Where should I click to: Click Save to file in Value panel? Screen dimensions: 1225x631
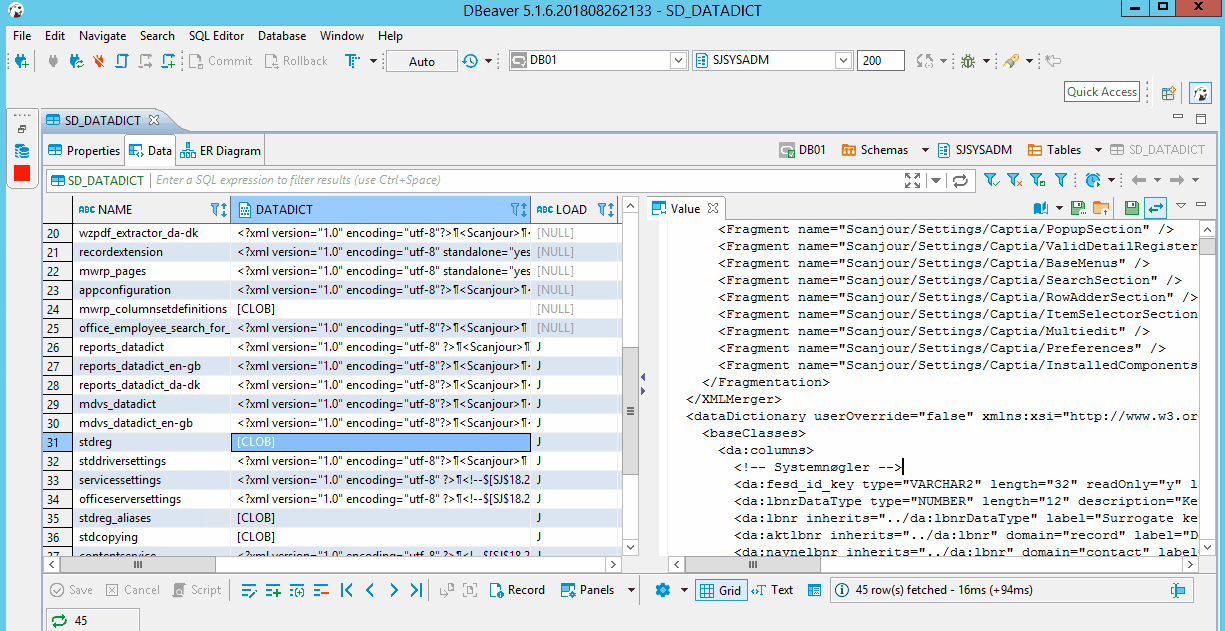[1078, 208]
